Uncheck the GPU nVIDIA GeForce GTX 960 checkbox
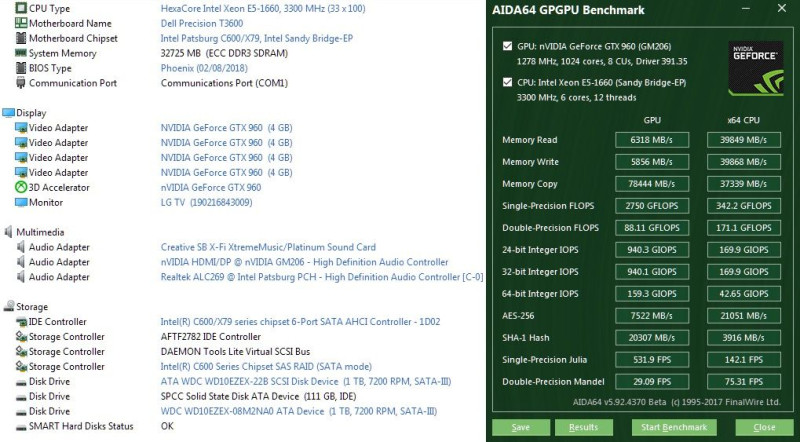Screen dimensions: 800x442 [507, 46]
